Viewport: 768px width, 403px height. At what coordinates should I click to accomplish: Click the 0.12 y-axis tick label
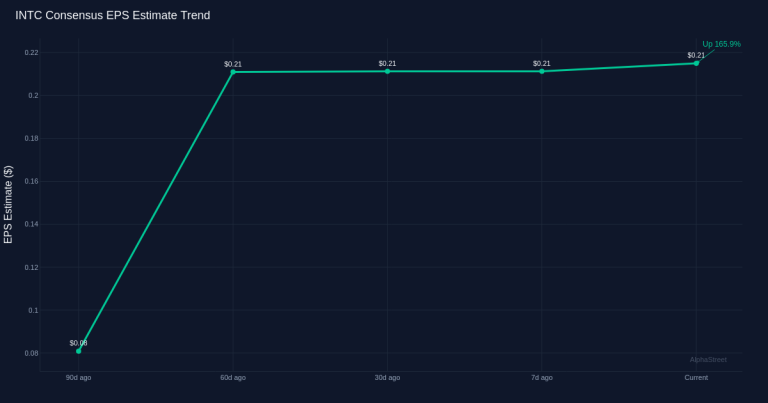(31, 267)
